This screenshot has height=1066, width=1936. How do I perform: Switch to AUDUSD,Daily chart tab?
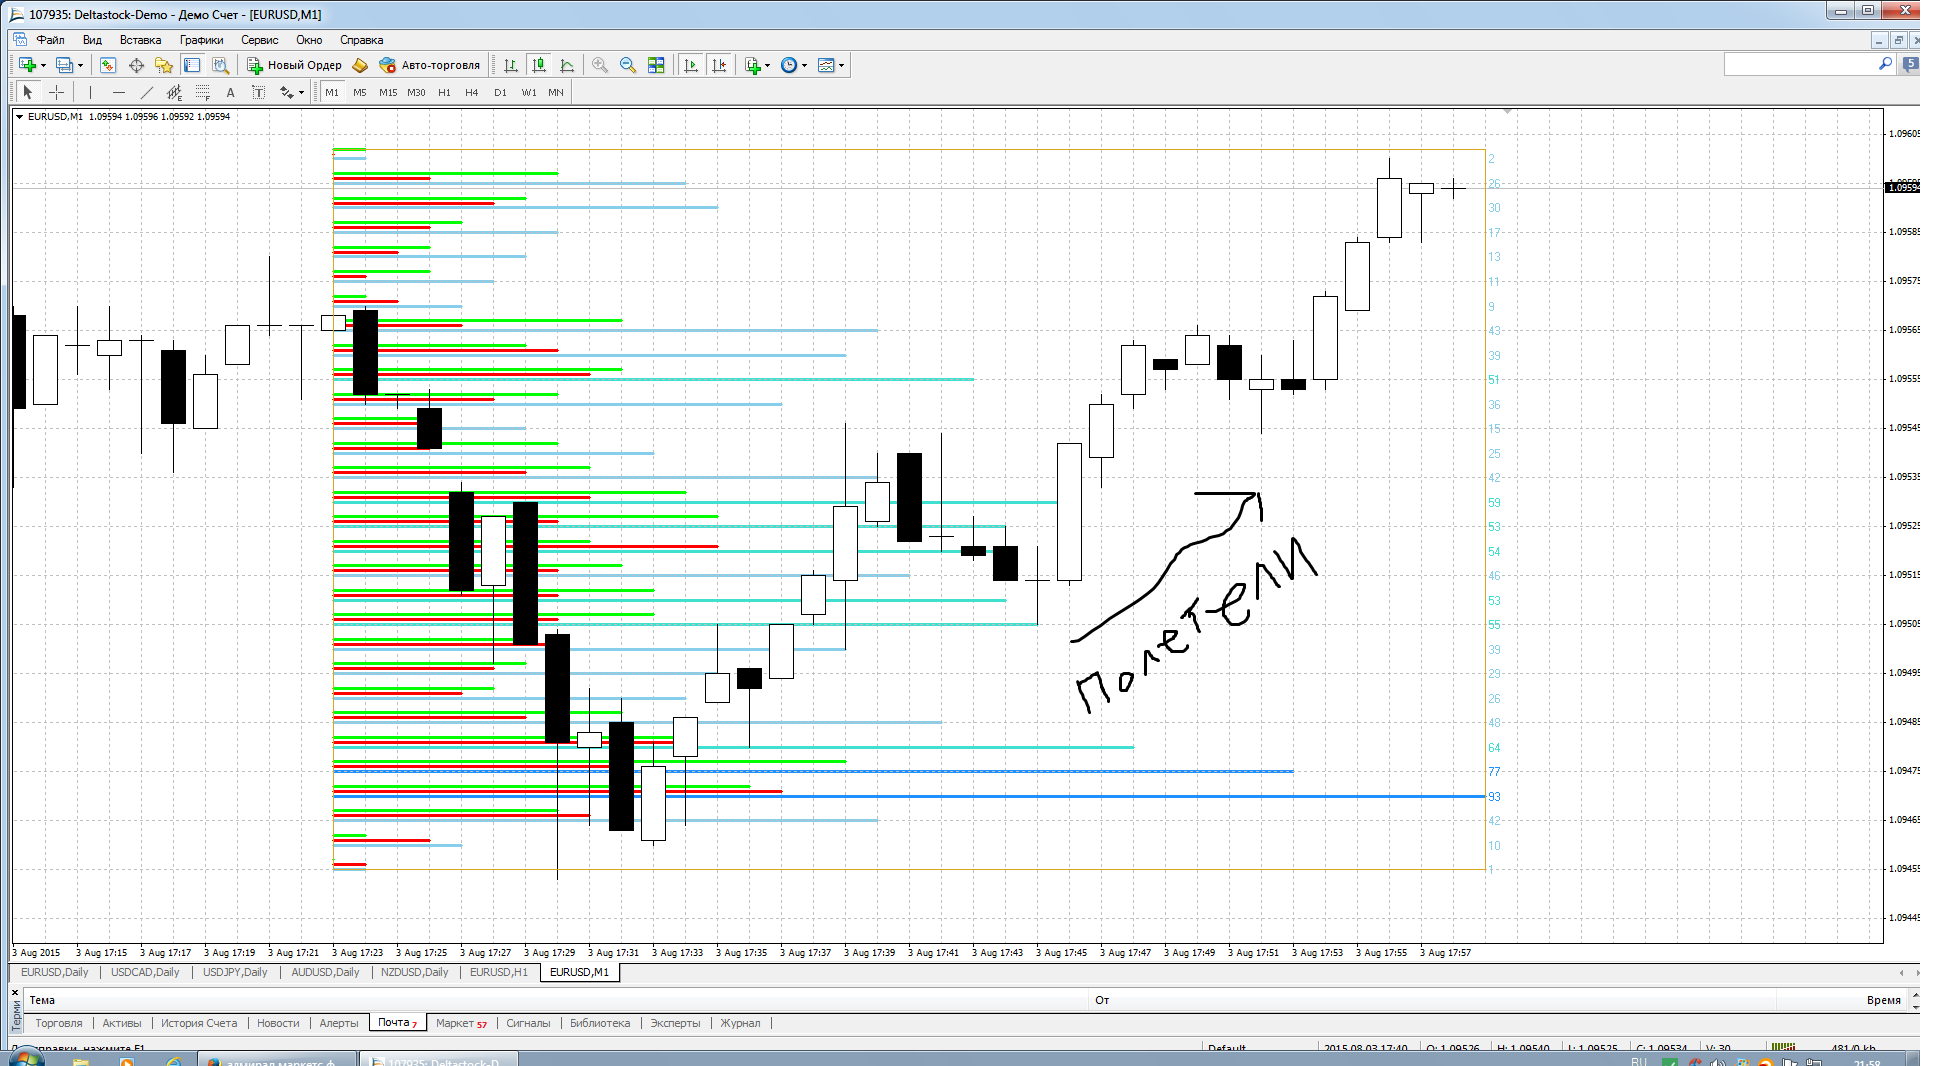click(325, 972)
